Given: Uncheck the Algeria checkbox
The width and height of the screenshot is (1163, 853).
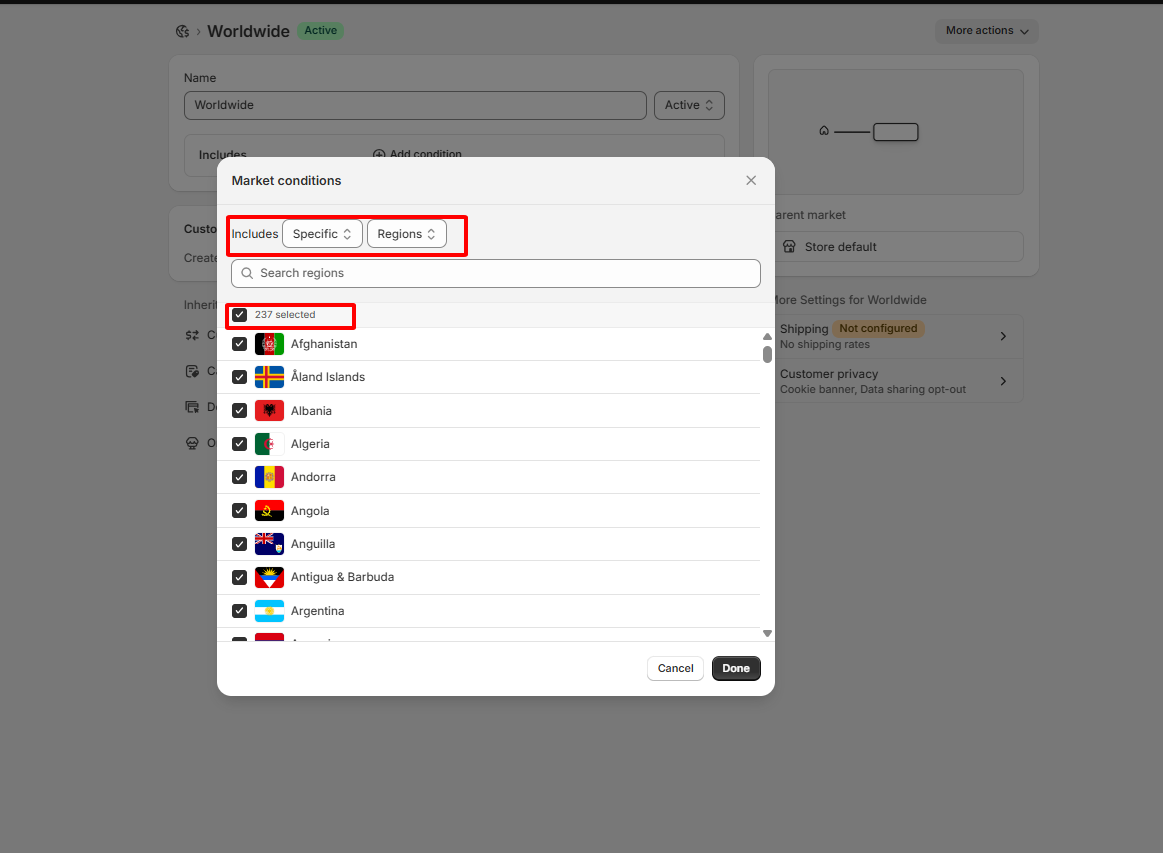Looking at the screenshot, I should (x=240, y=444).
